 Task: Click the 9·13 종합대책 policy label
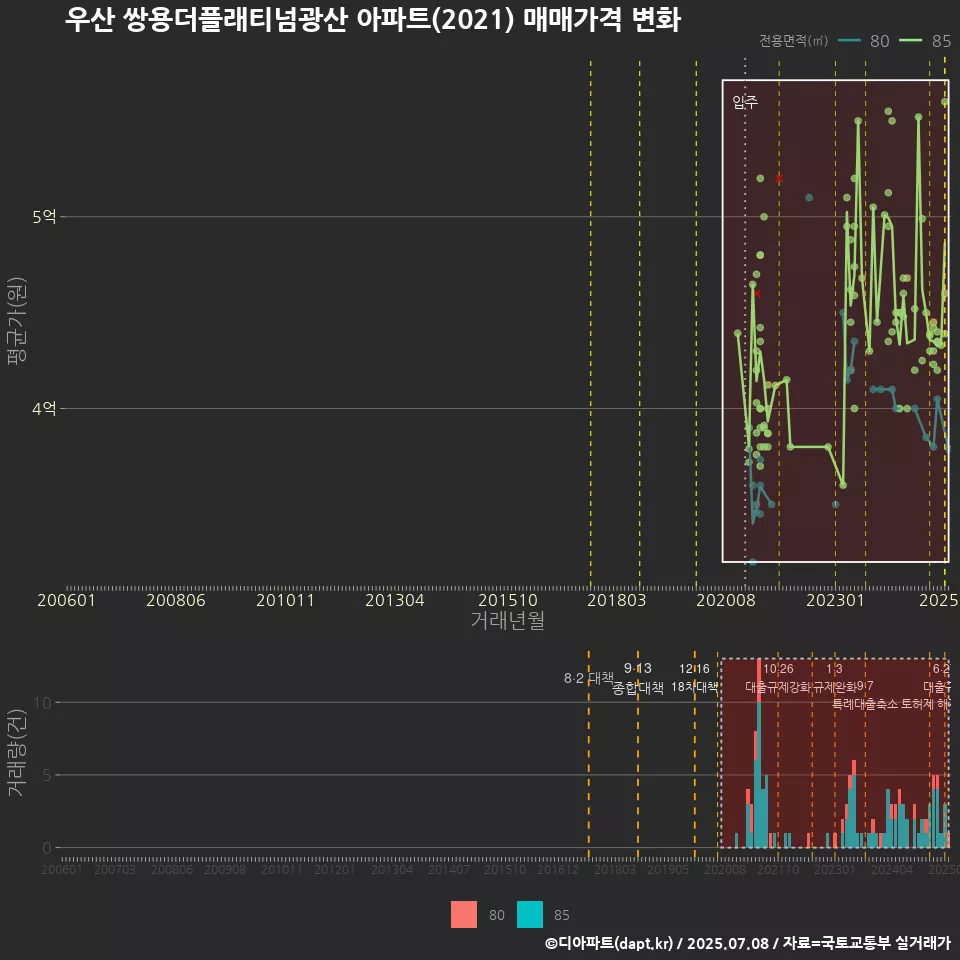click(637, 678)
